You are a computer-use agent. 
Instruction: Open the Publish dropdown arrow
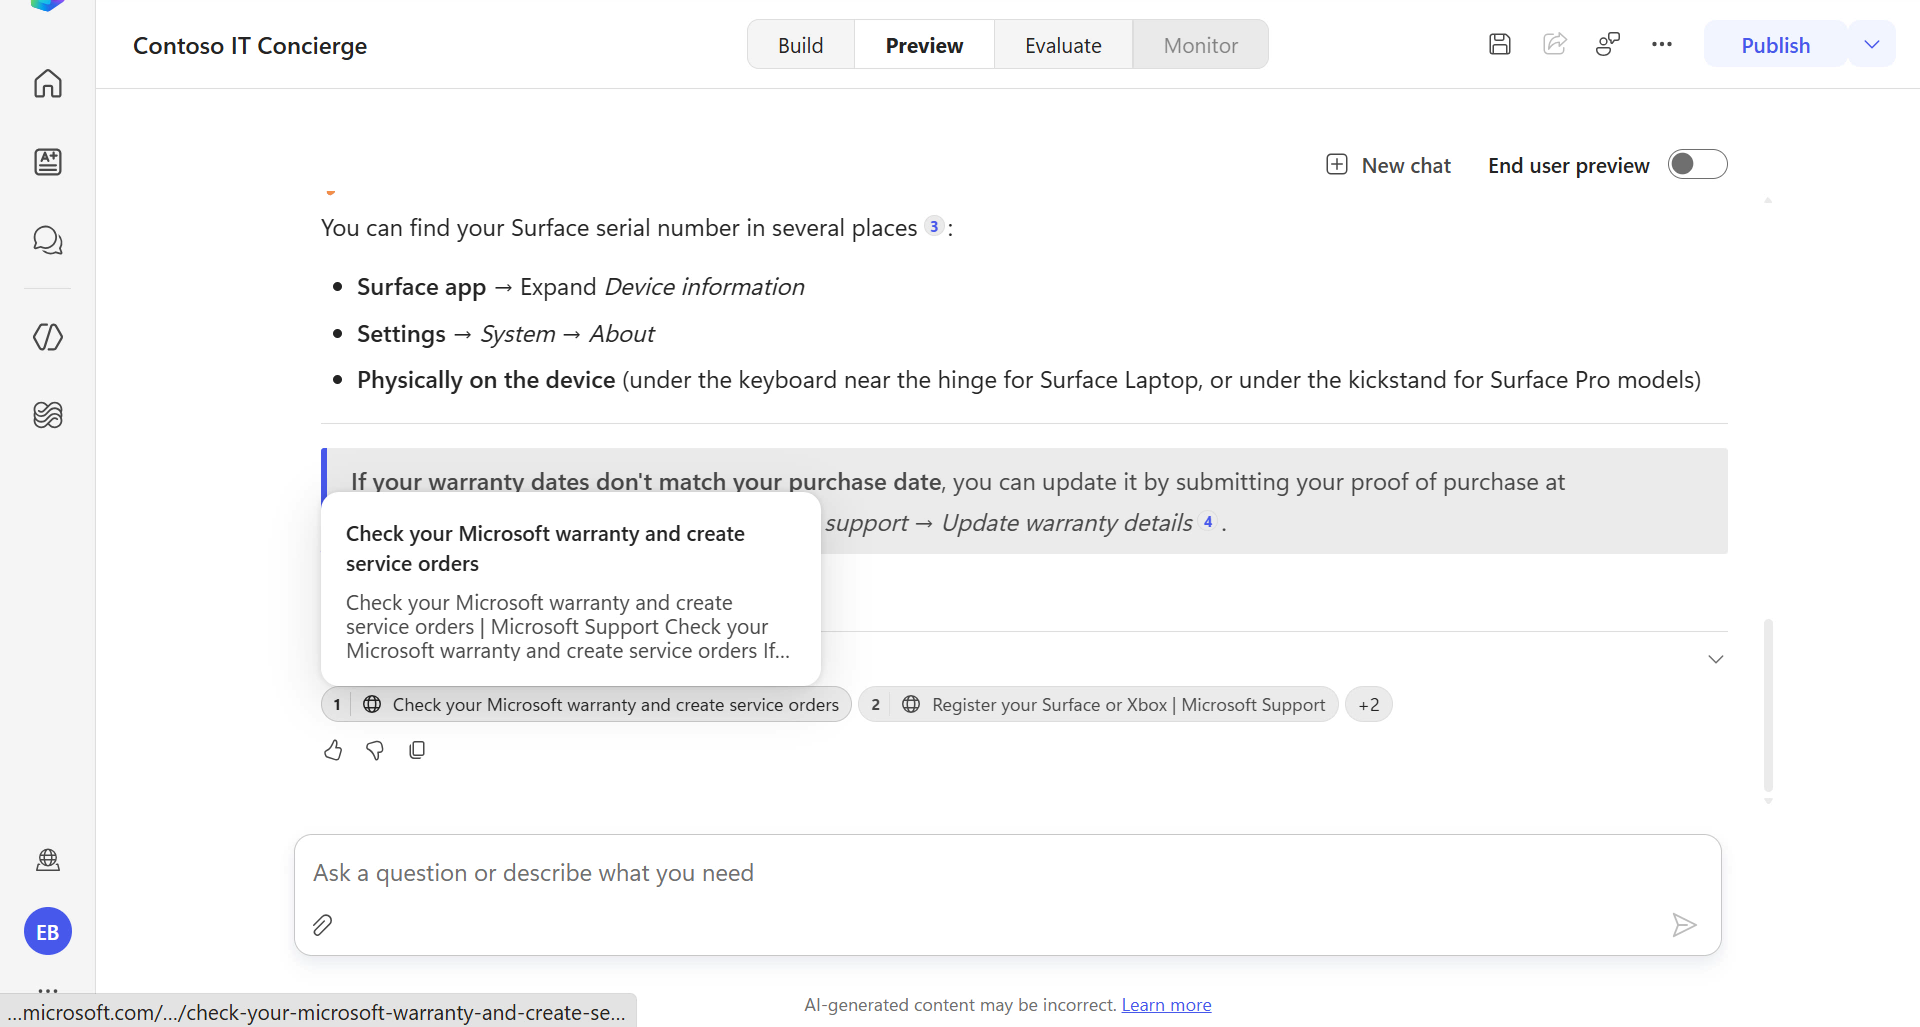[x=1872, y=44]
